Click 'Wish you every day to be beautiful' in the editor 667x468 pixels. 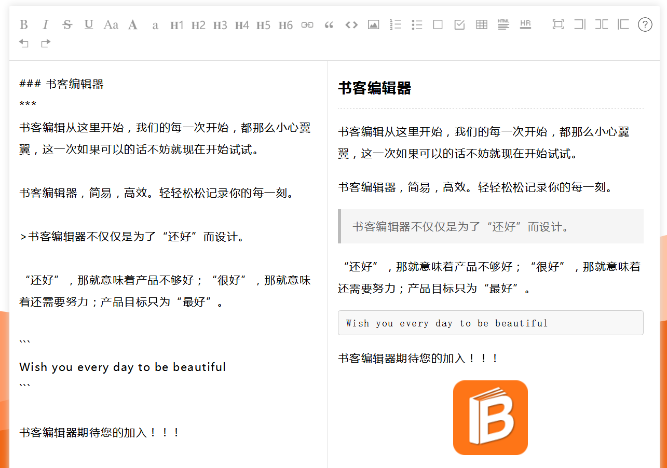123,367
